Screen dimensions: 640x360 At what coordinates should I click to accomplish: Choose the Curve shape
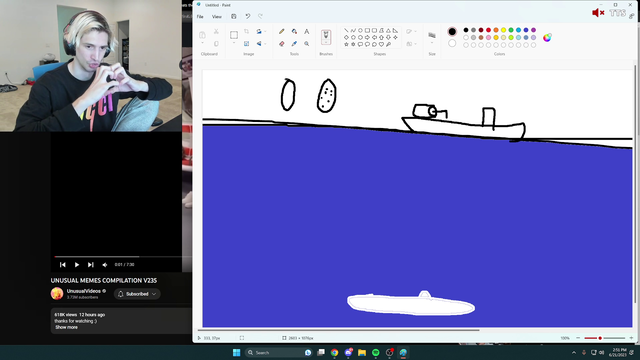[353, 30]
